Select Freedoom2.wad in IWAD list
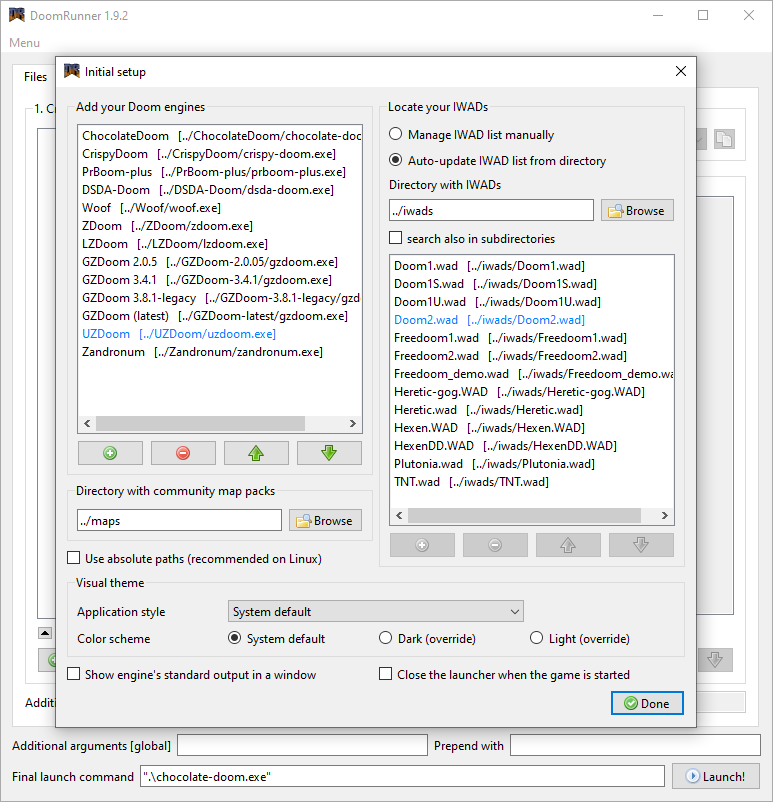Viewport: 773px width, 802px height. click(532, 356)
